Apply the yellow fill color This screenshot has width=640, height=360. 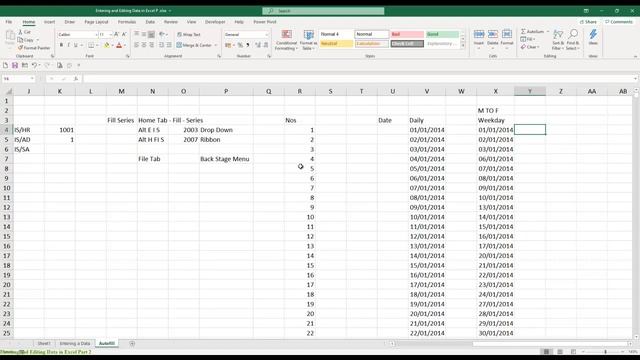click(x=107, y=45)
